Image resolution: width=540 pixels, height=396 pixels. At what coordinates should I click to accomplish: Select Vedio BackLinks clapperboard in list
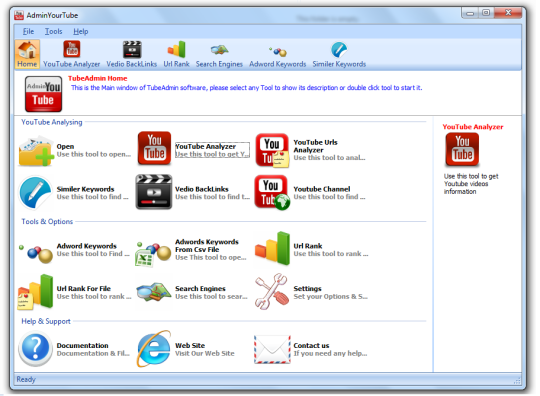(154, 192)
